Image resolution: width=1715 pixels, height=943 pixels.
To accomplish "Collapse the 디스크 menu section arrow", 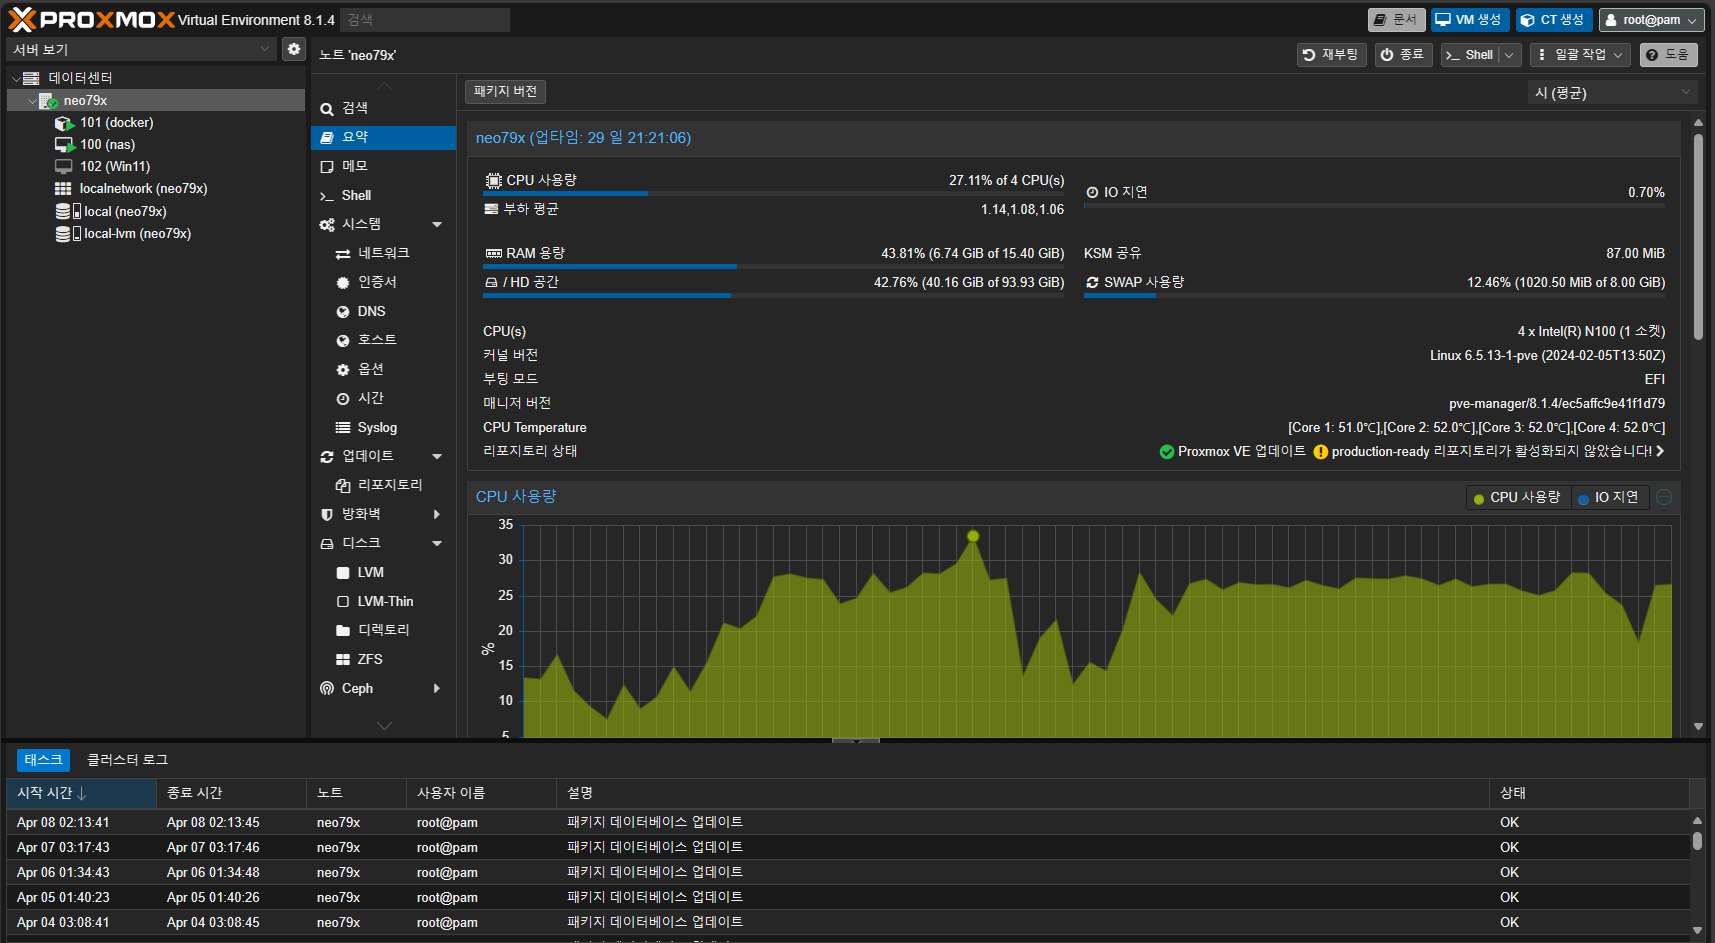I will click(x=437, y=544).
